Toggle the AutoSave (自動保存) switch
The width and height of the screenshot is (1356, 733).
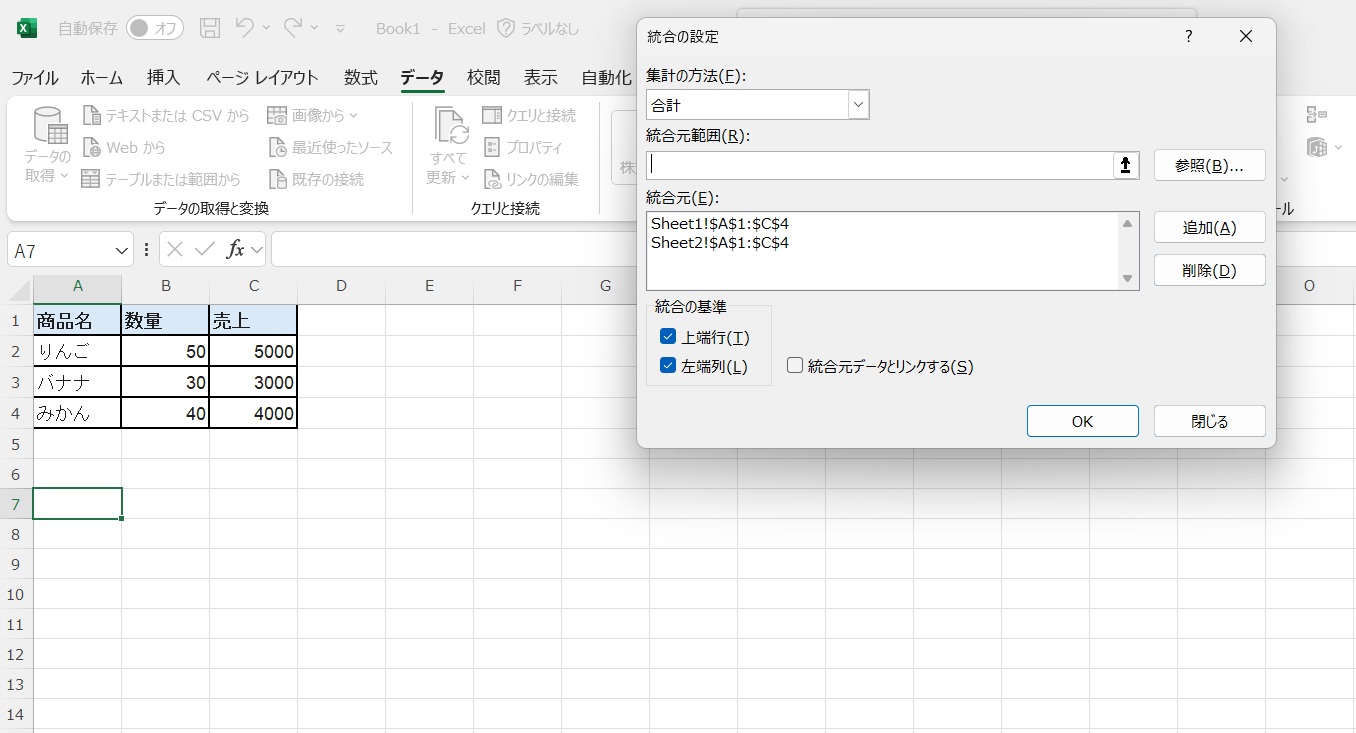pos(154,28)
